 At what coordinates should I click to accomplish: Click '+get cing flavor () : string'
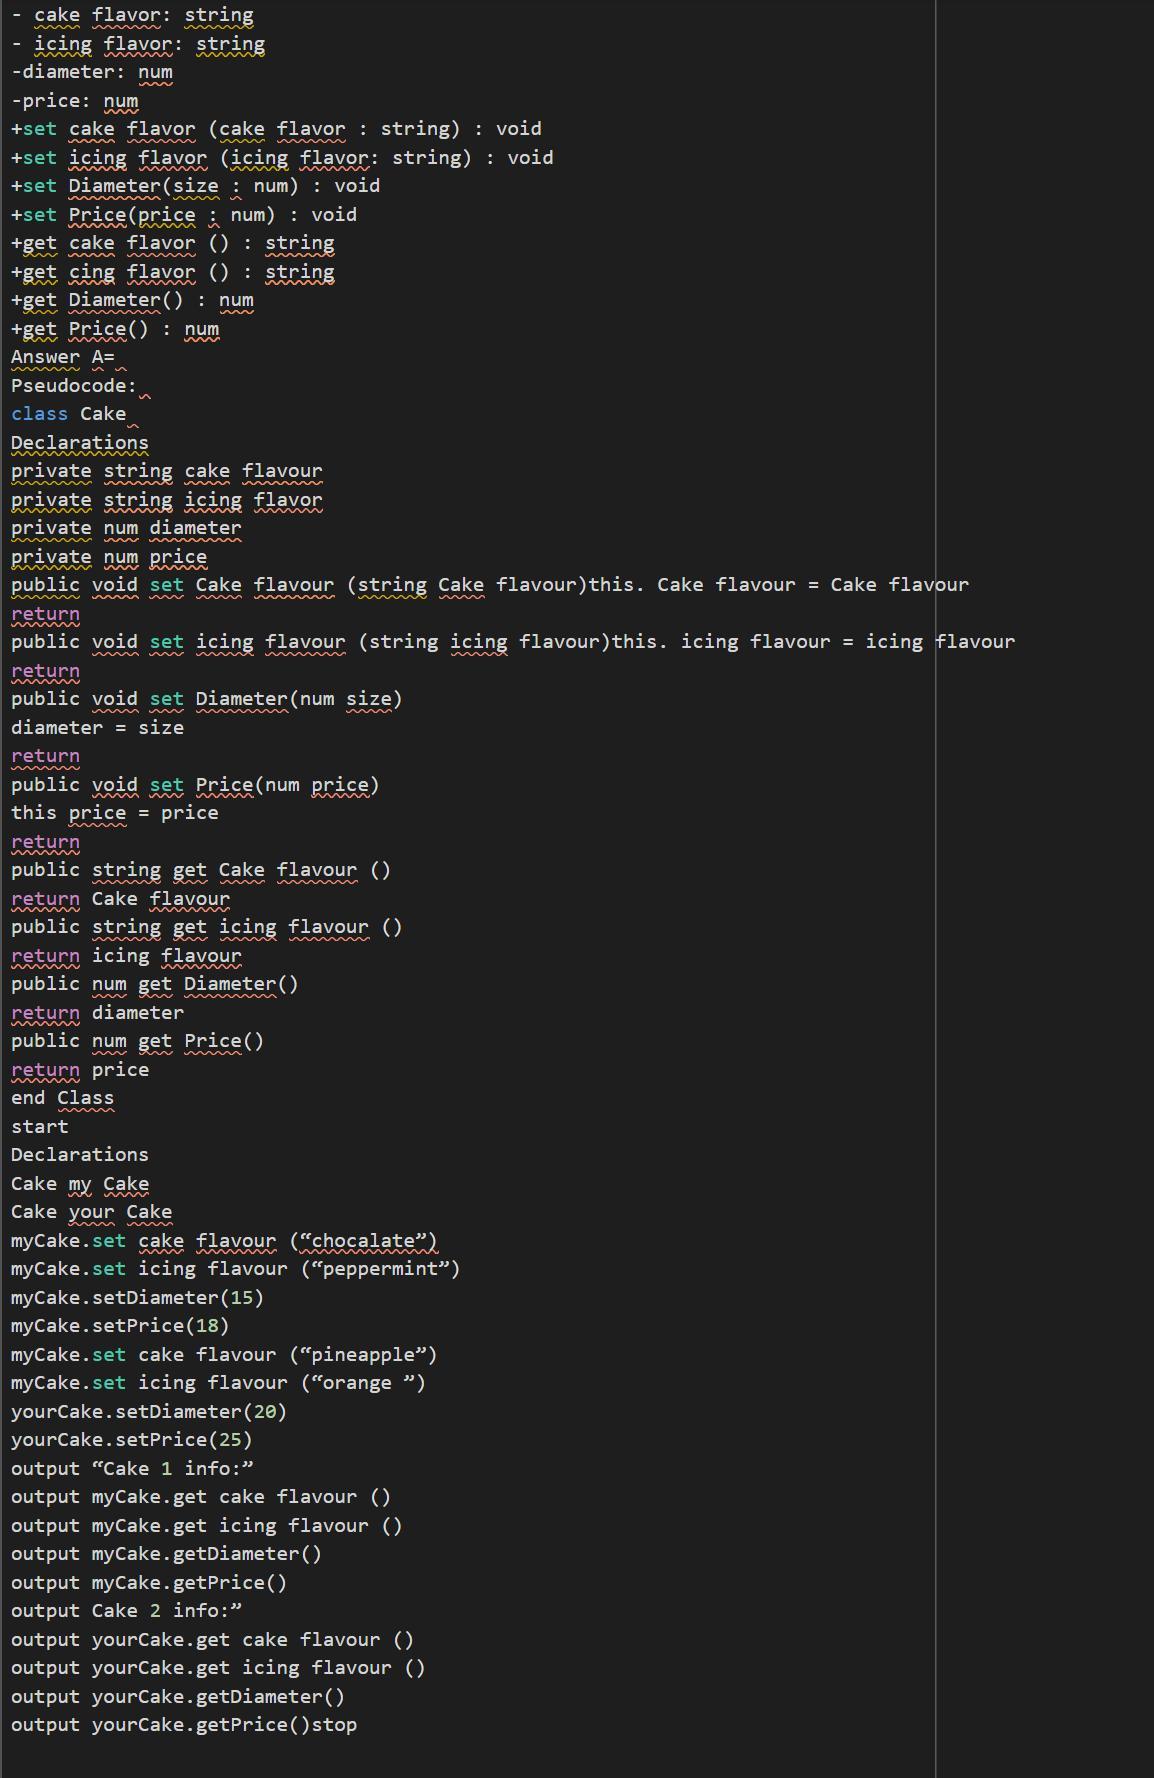point(173,272)
